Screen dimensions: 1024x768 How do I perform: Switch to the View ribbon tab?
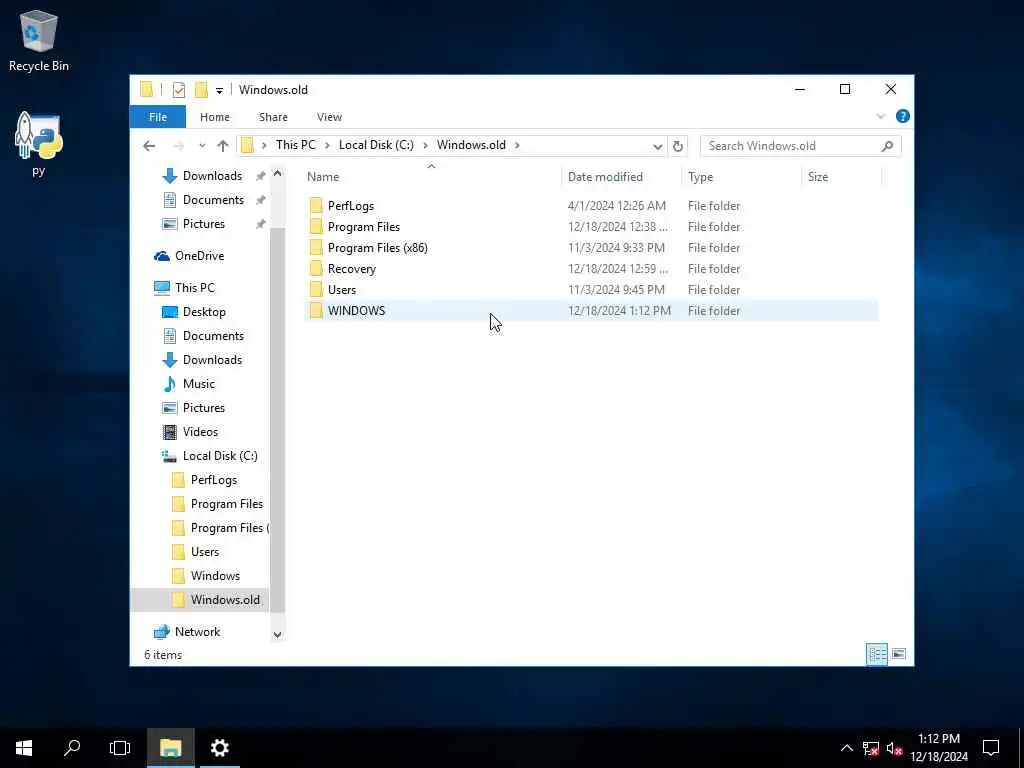(329, 117)
